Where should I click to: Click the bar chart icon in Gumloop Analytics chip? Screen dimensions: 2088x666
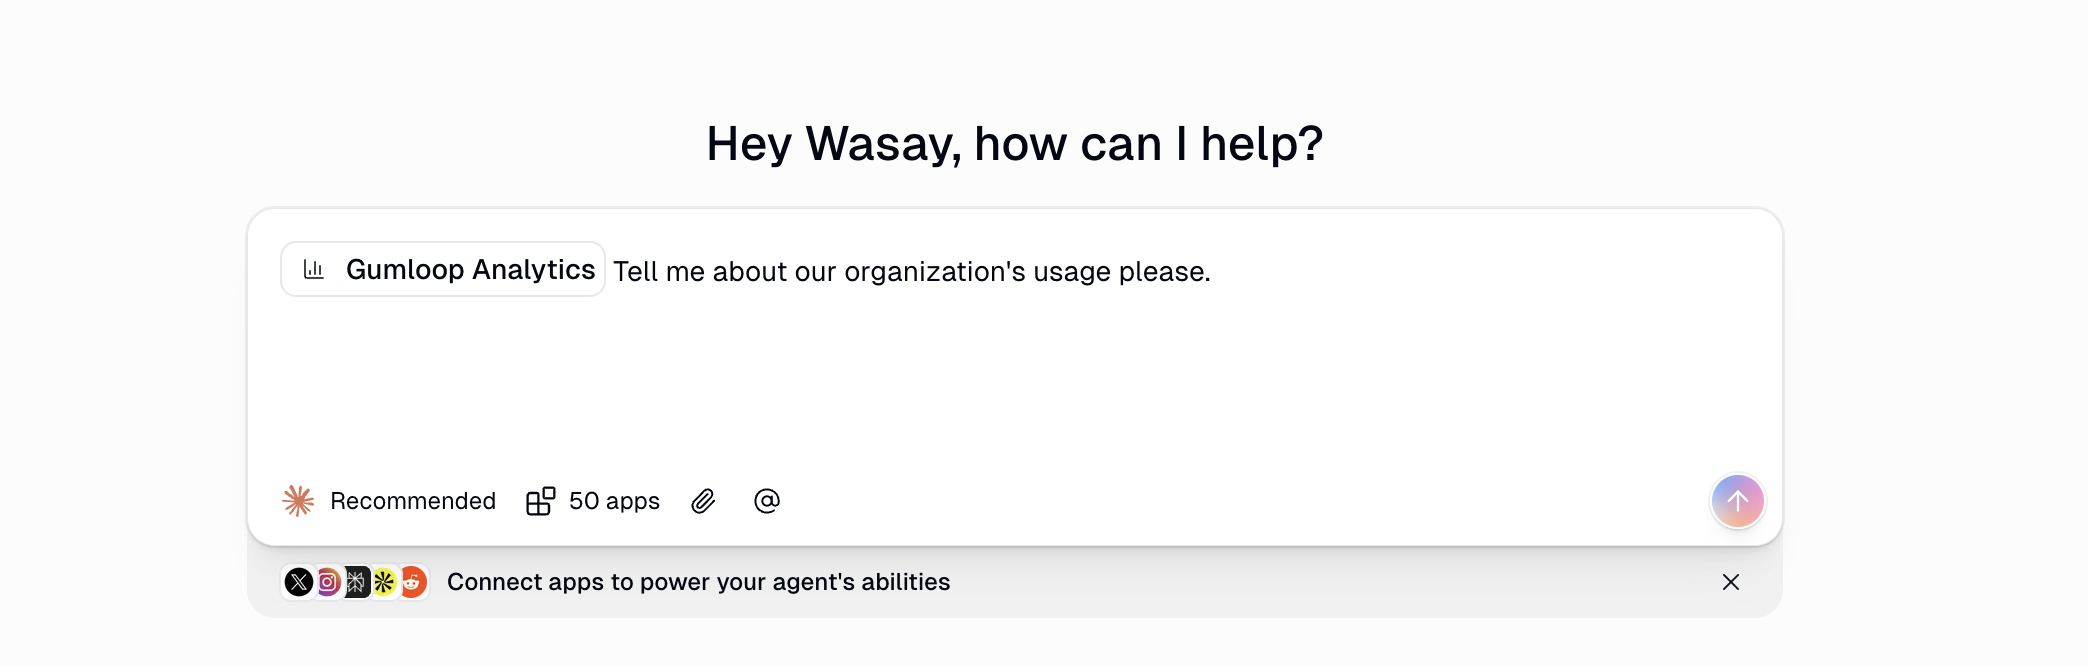point(314,269)
